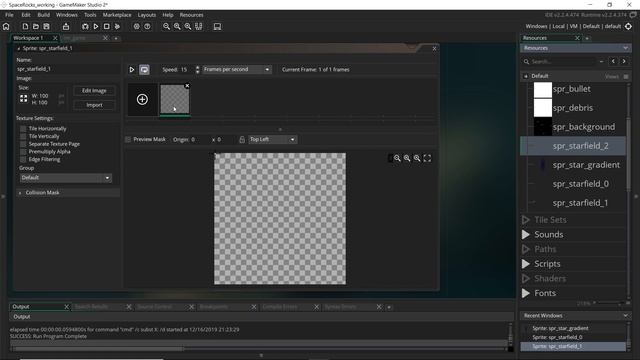The width and height of the screenshot is (640, 360).
Task: Open Help question mark toolbar icon
Action: point(147,27)
